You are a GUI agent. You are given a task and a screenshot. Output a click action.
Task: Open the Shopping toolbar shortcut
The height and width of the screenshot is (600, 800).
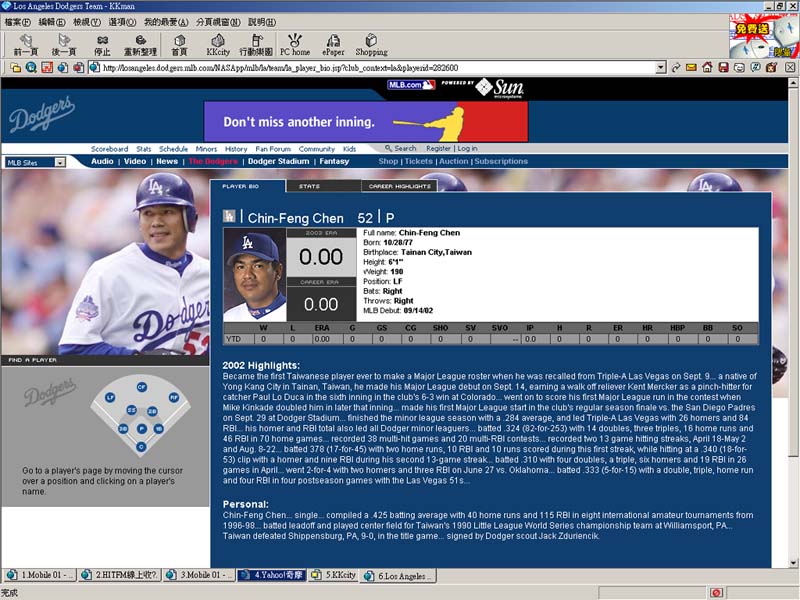pyautogui.click(x=371, y=45)
